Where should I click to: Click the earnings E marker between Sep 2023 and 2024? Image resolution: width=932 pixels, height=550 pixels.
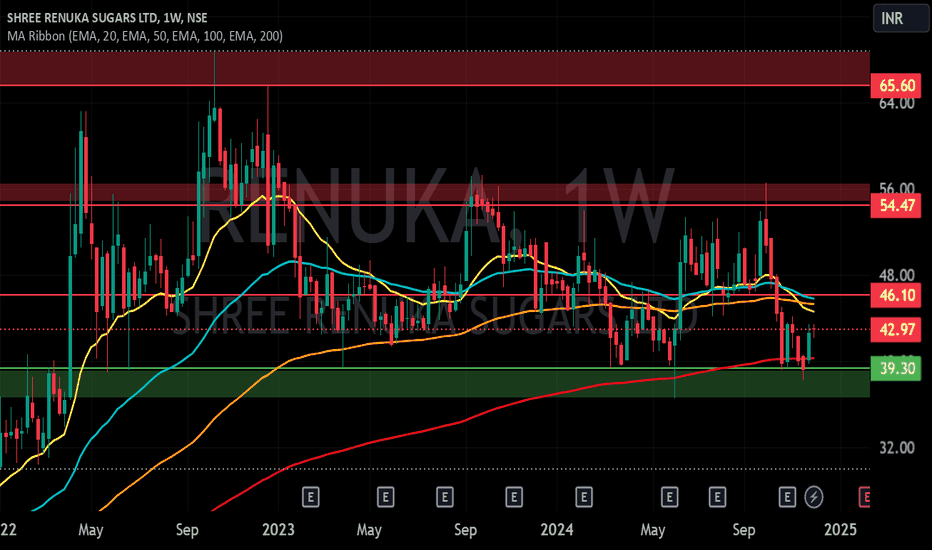pos(514,496)
